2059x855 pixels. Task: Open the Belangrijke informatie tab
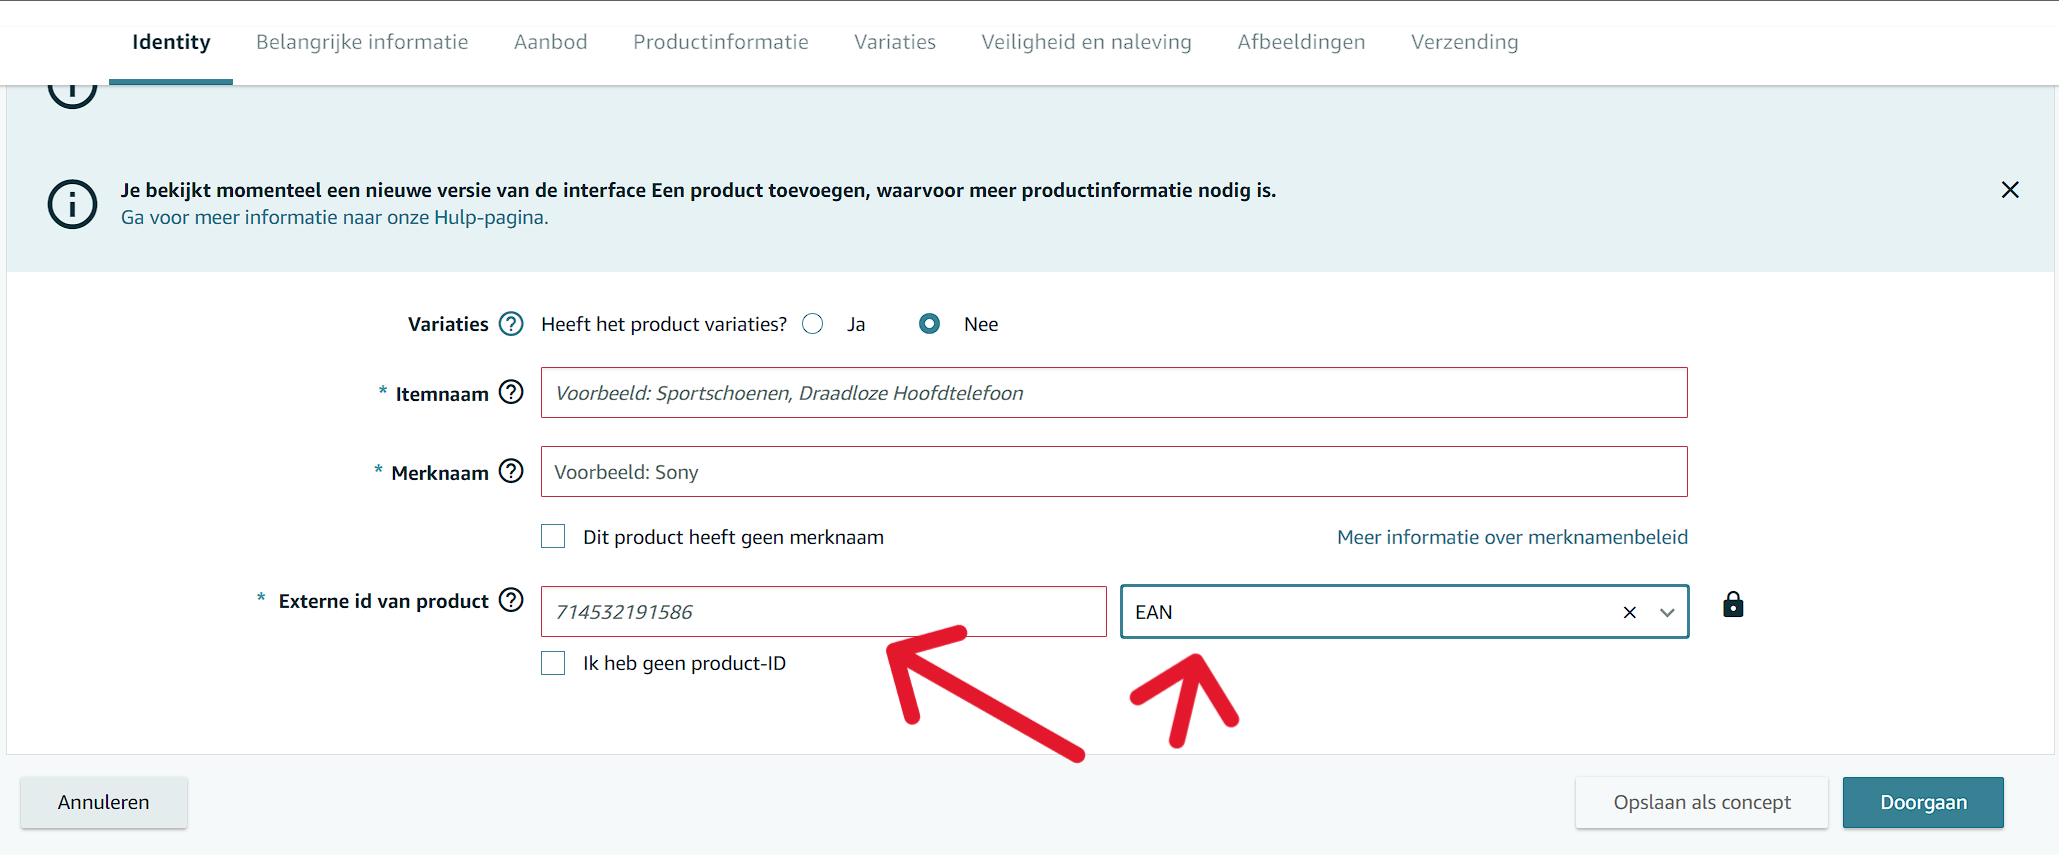[x=362, y=42]
